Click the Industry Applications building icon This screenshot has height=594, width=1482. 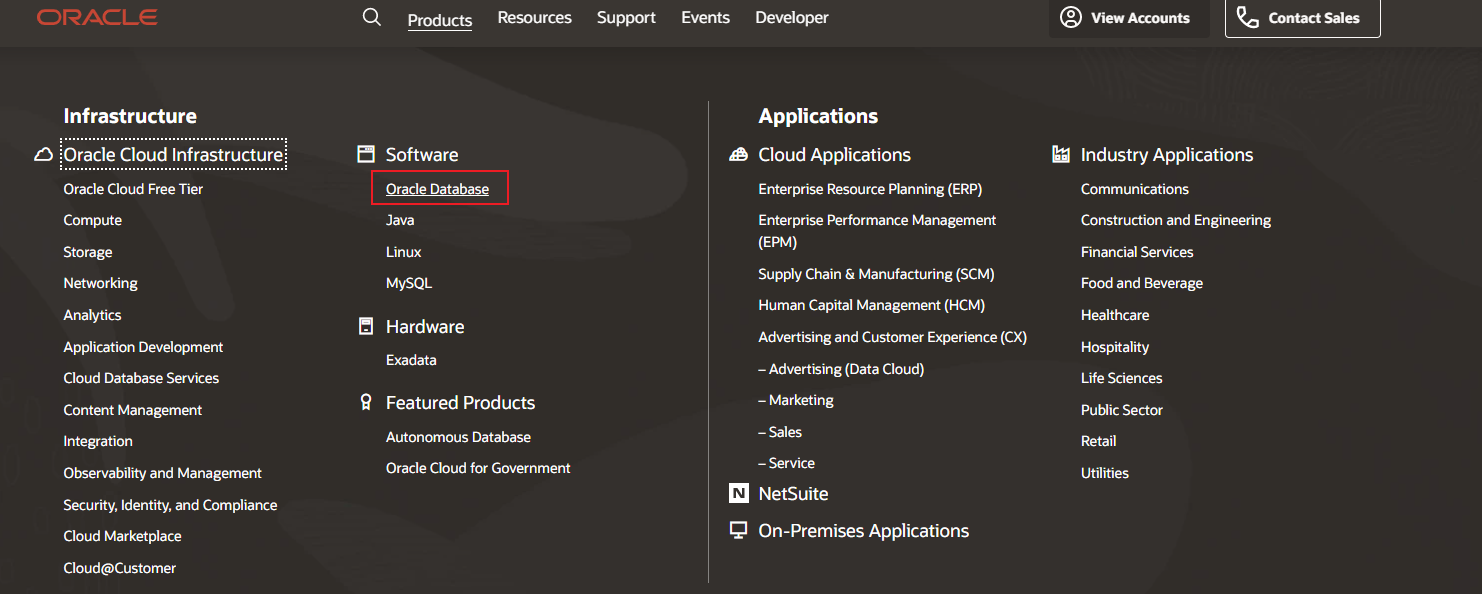pos(1061,154)
